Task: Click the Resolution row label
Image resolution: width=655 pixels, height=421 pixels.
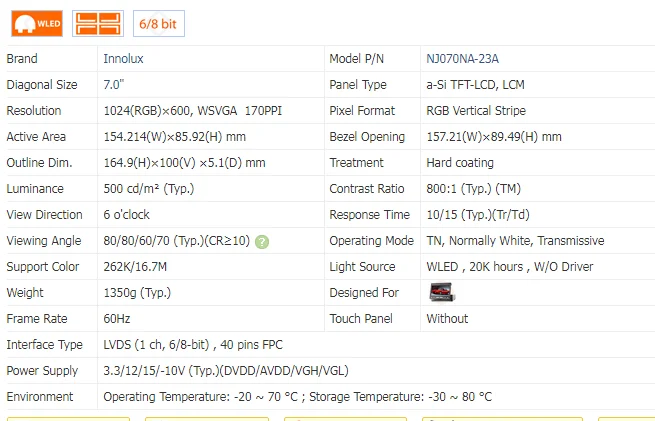Action: [33, 111]
